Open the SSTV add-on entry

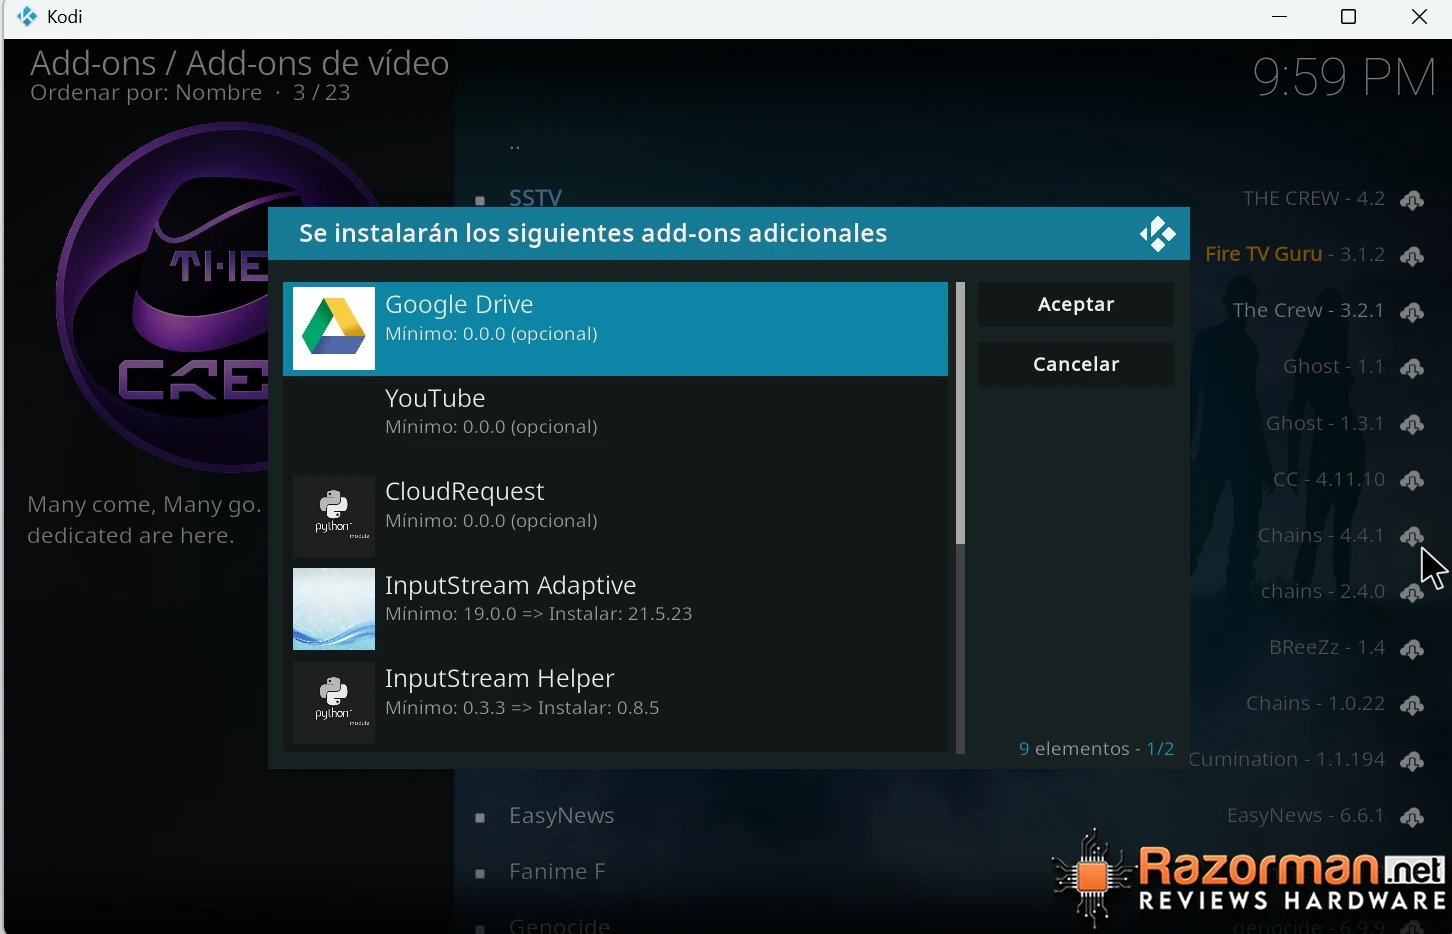coord(535,198)
